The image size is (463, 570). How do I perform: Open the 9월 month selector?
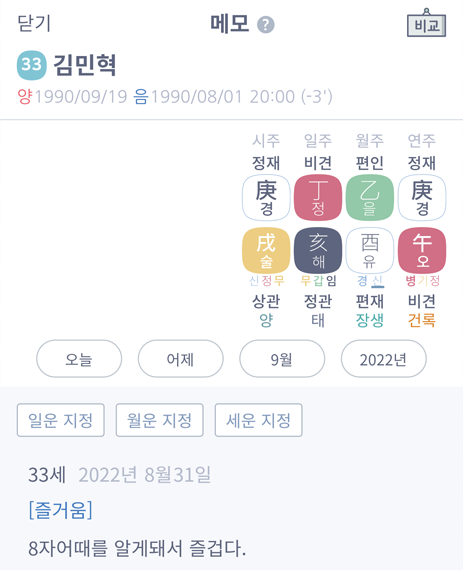click(x=282, y=359)
